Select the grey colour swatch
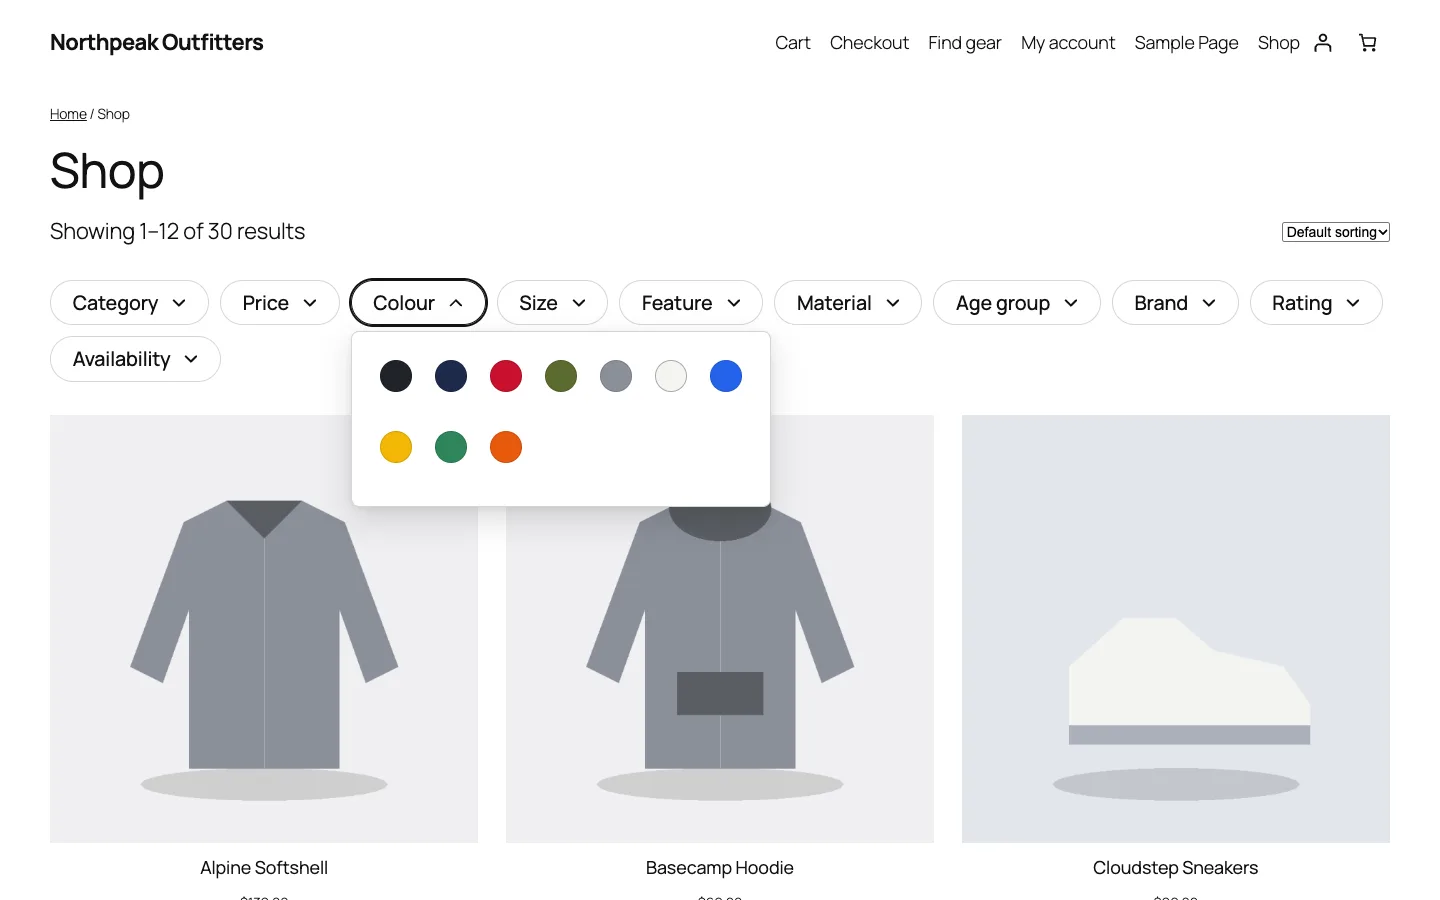 pos(616,376)
